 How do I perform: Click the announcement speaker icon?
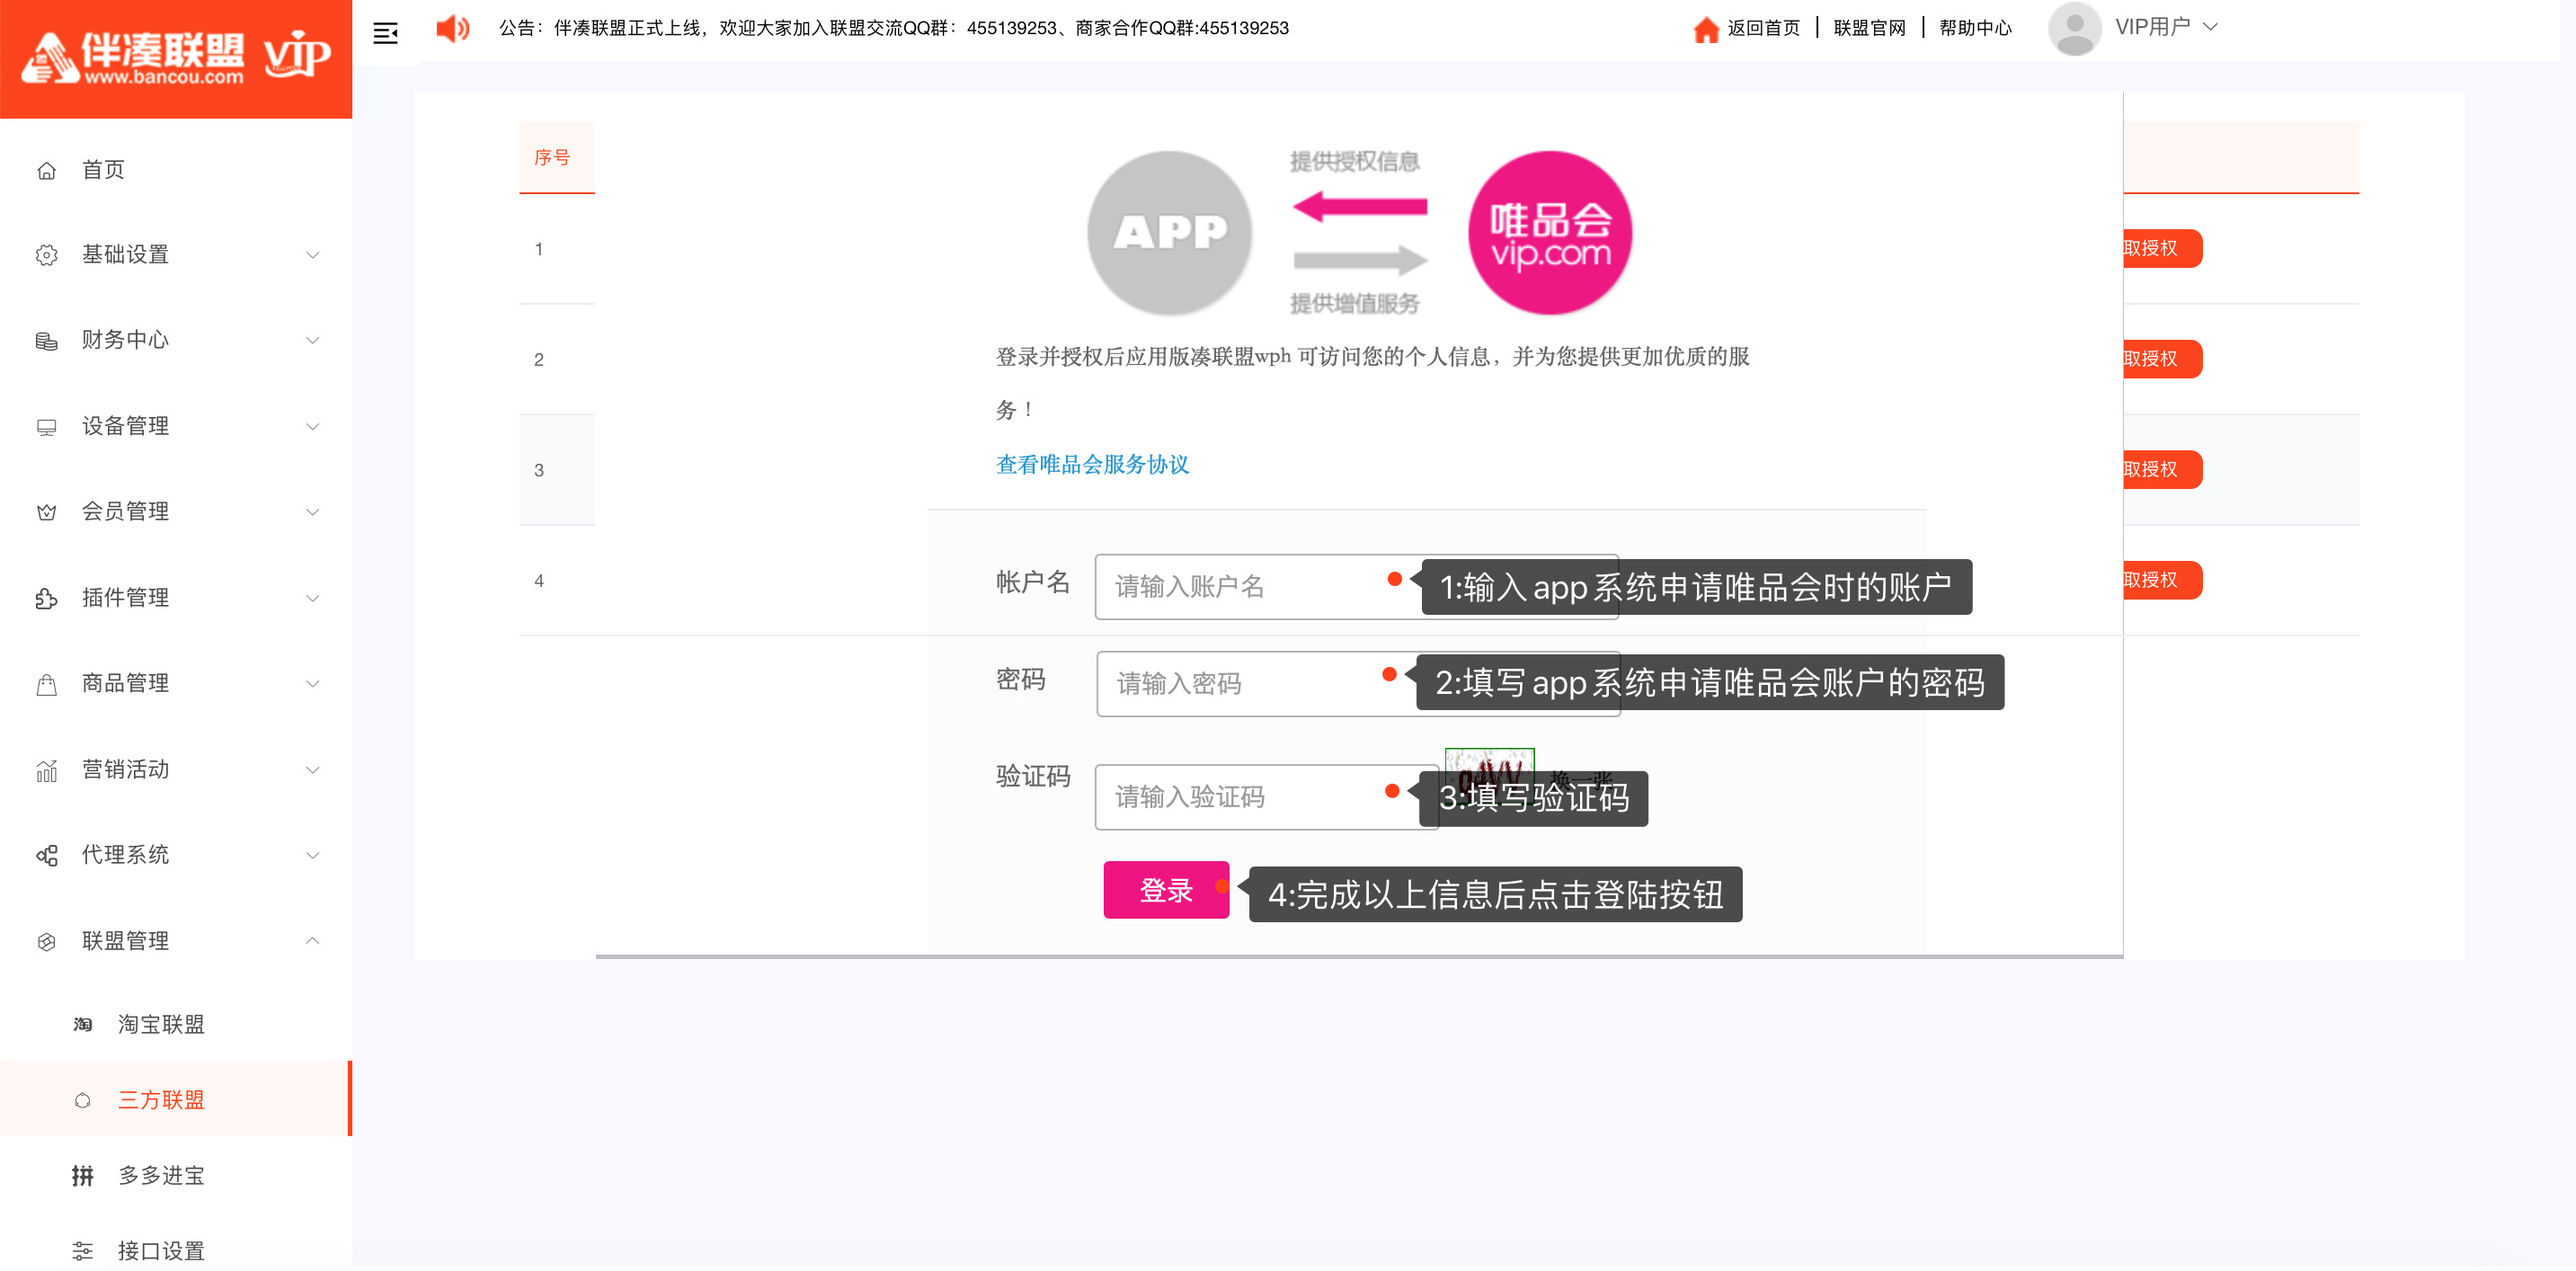(452, 28)
